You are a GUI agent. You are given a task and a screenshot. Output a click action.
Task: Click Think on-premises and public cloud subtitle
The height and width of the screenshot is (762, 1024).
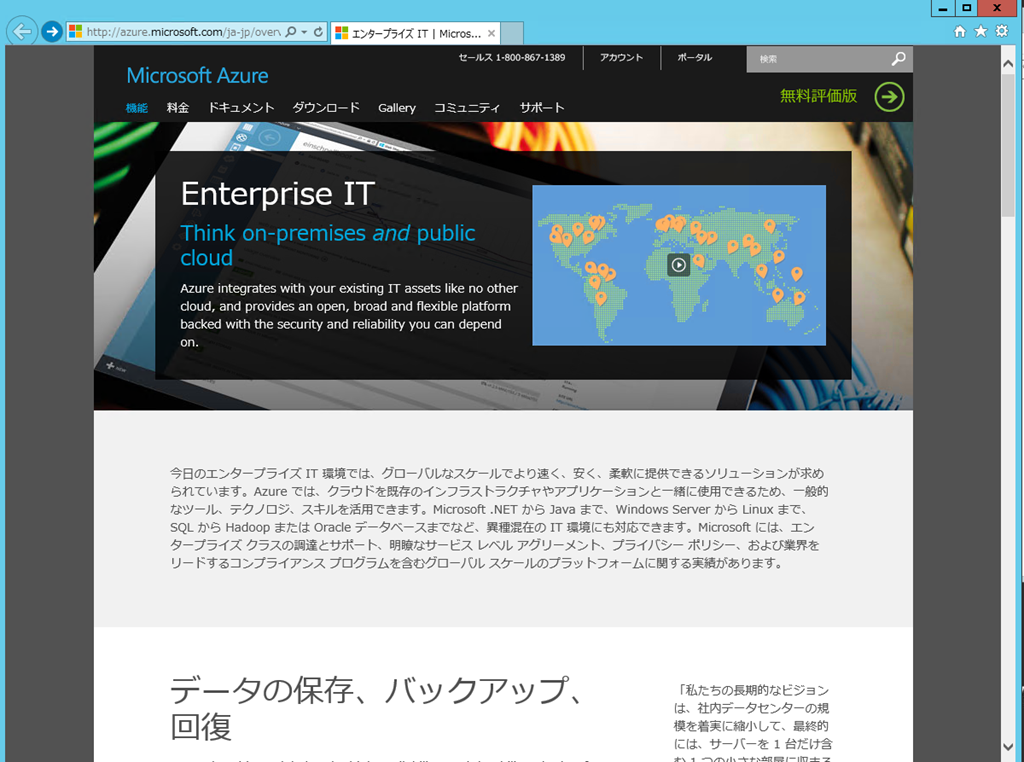pyautogui.click(x=328, y=245)
